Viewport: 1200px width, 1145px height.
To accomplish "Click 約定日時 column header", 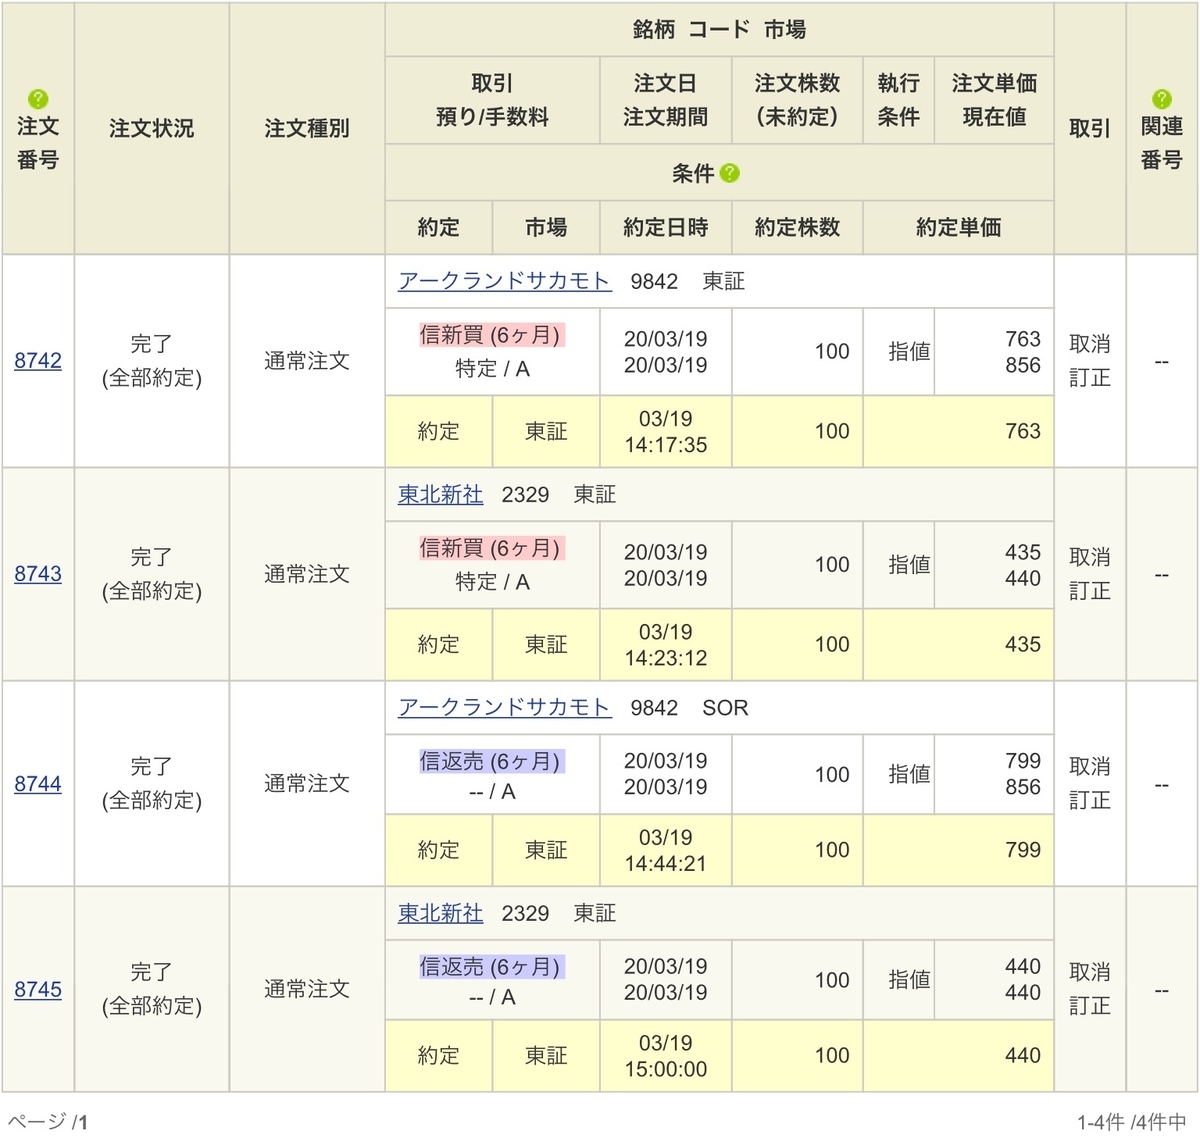I will pos(666,228).
